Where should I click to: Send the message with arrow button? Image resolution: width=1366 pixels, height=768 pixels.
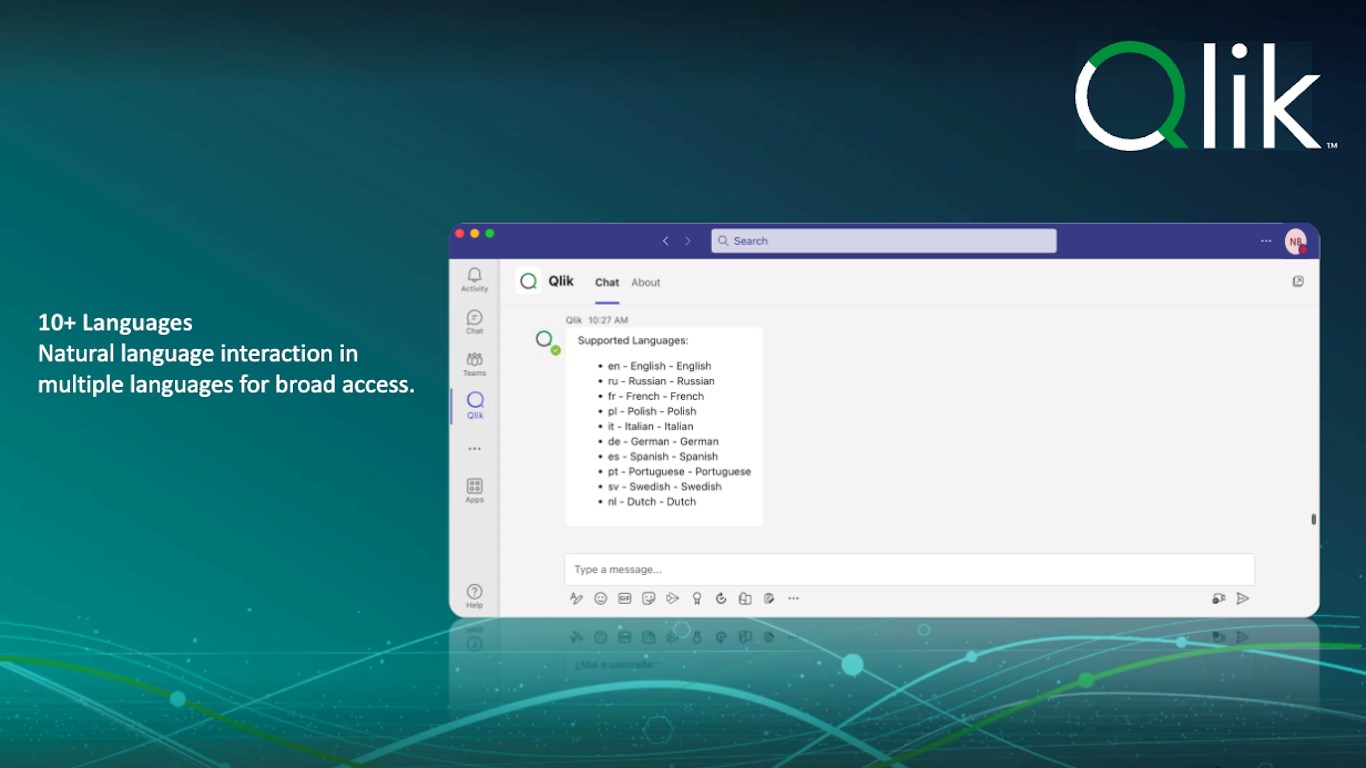pos(1243,599)
